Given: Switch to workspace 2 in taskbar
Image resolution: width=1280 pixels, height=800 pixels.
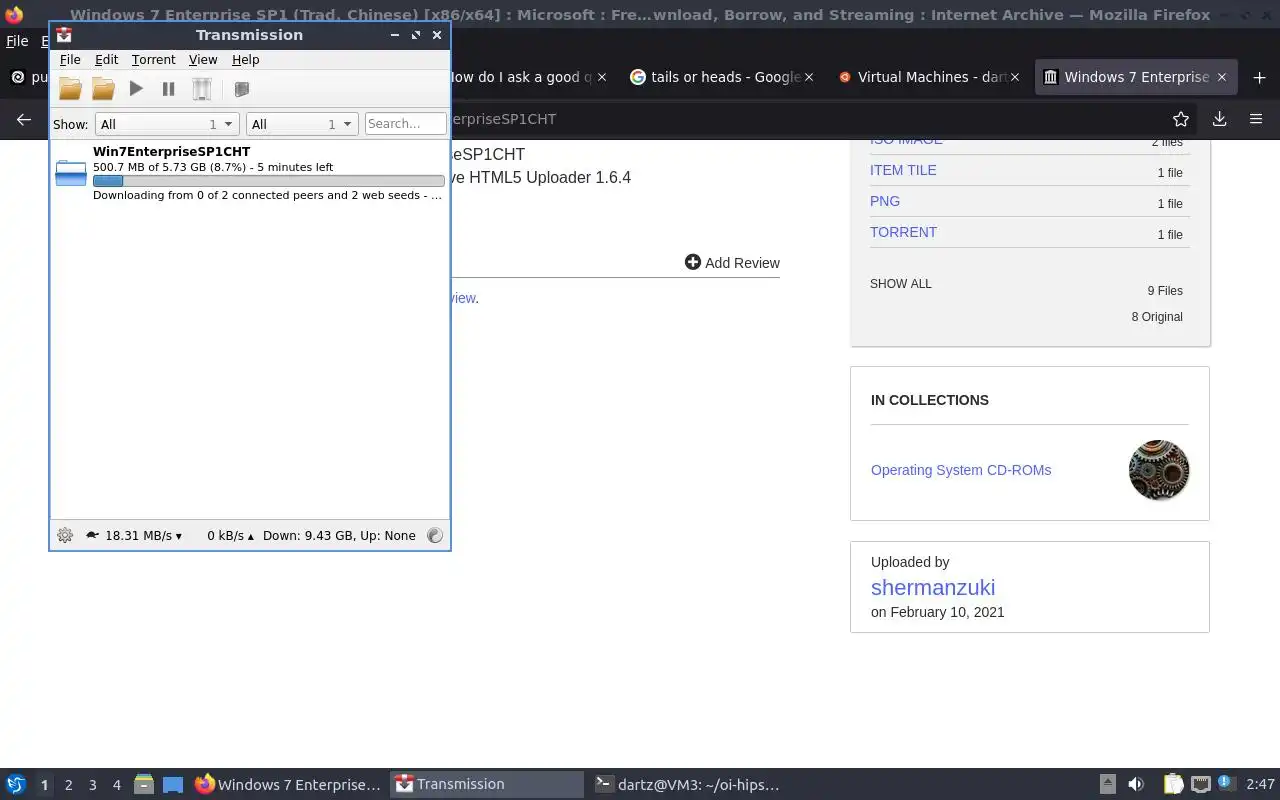Looking at the screenshot, I should tap(68, 785).
